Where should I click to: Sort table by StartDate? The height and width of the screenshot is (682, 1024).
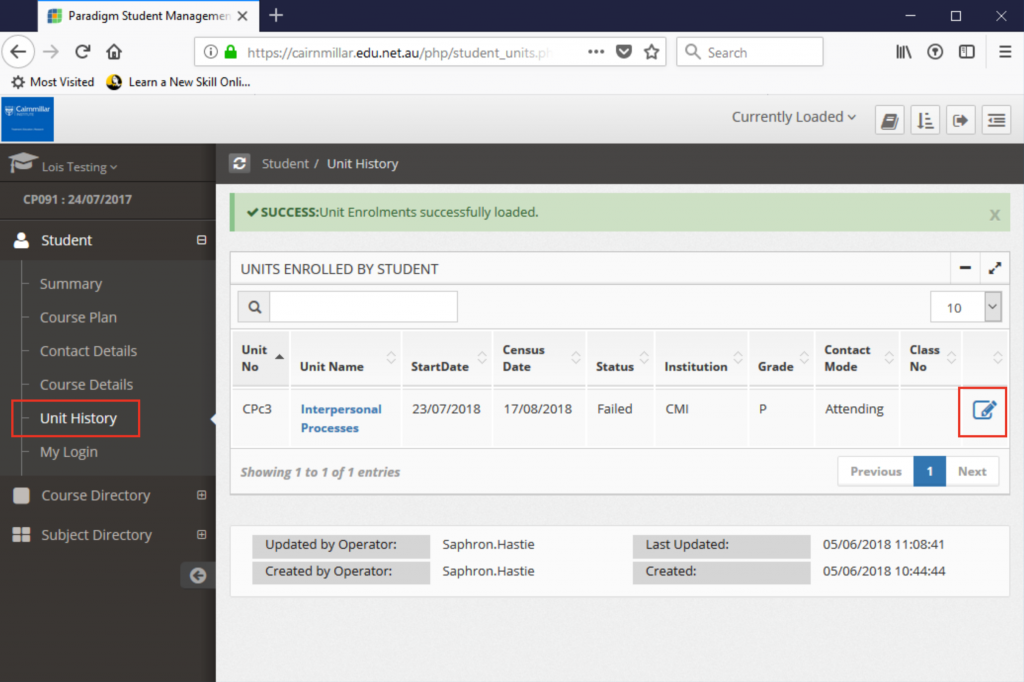447,358
